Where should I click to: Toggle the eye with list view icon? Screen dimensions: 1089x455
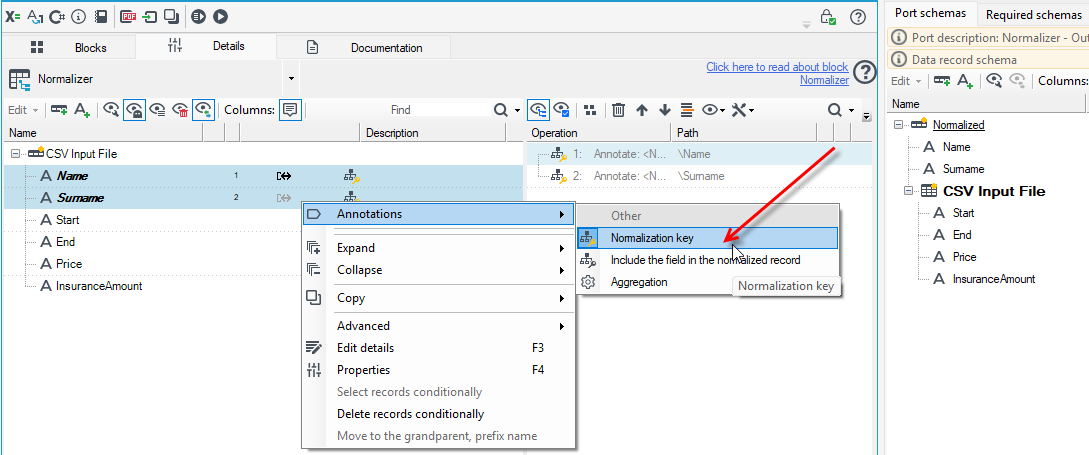pos(158,110)
